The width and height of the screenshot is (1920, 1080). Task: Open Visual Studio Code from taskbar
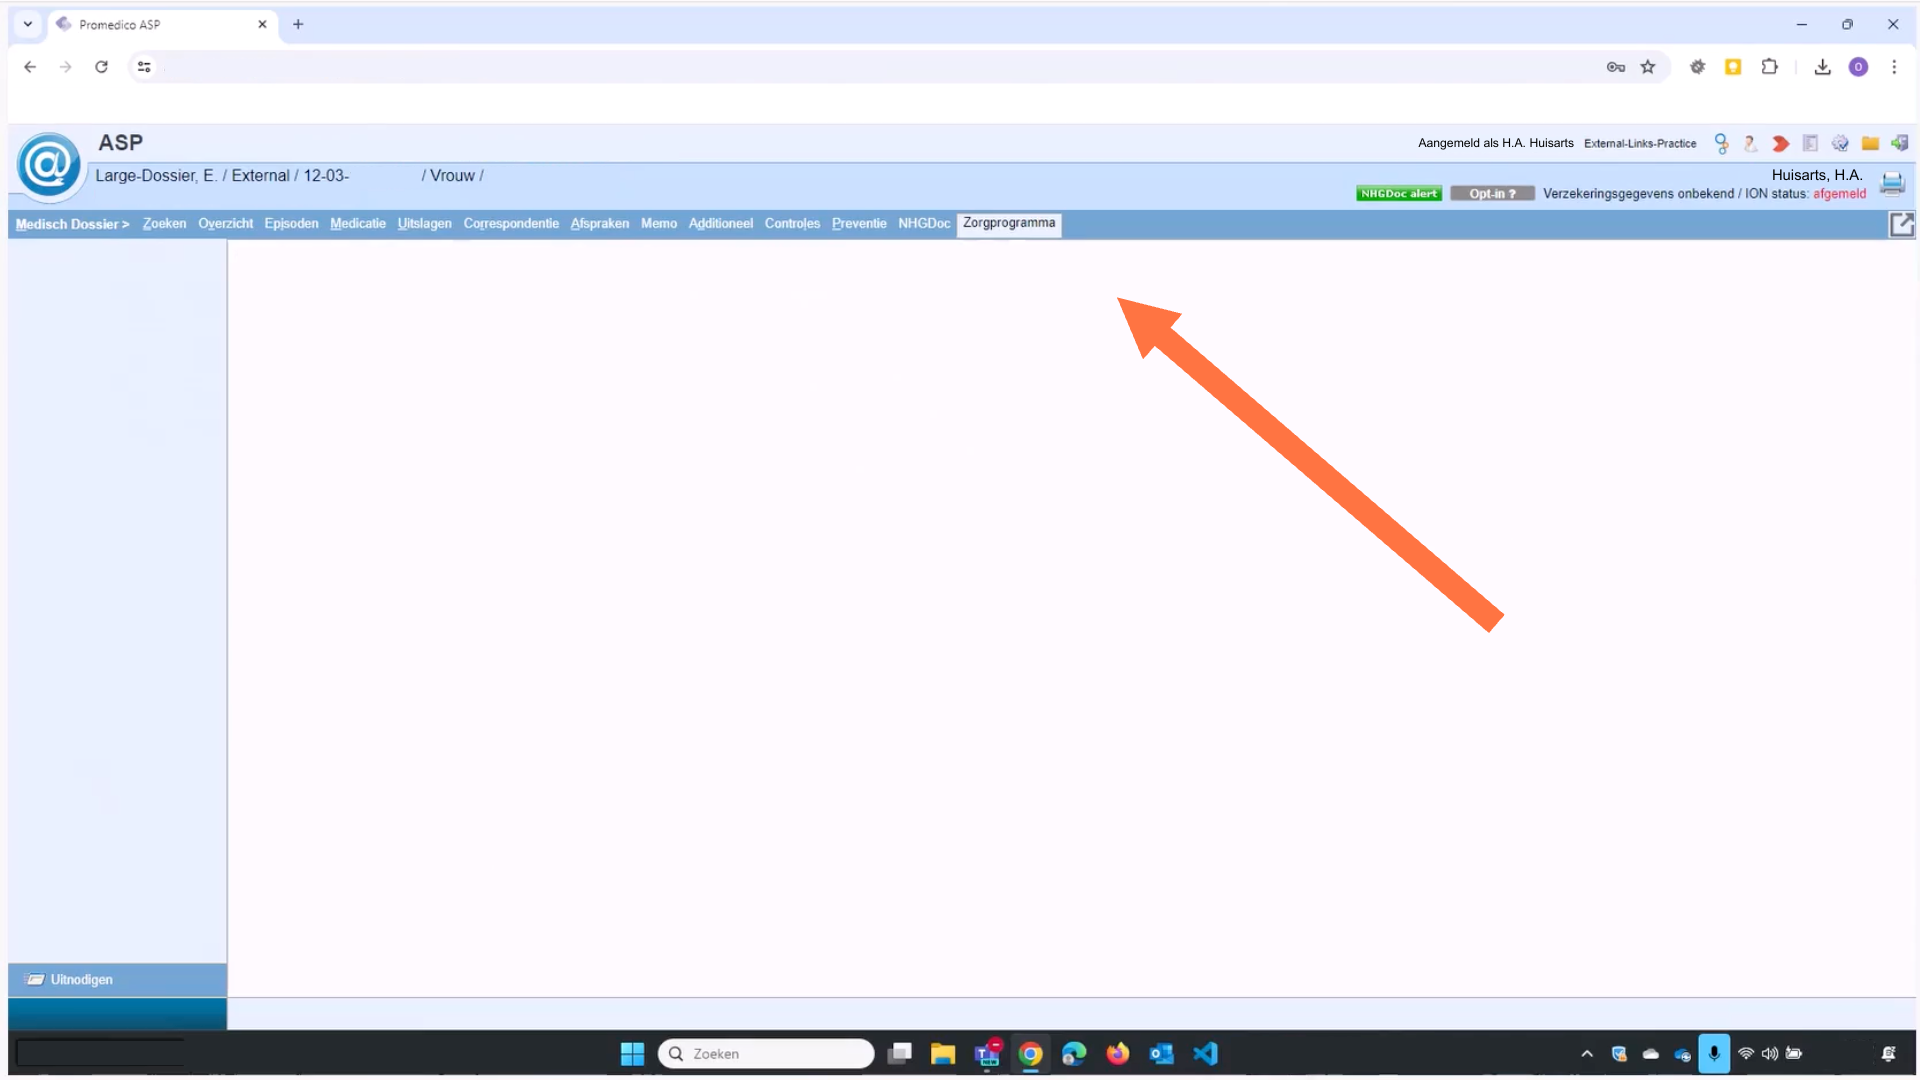click(1205, 1054)
